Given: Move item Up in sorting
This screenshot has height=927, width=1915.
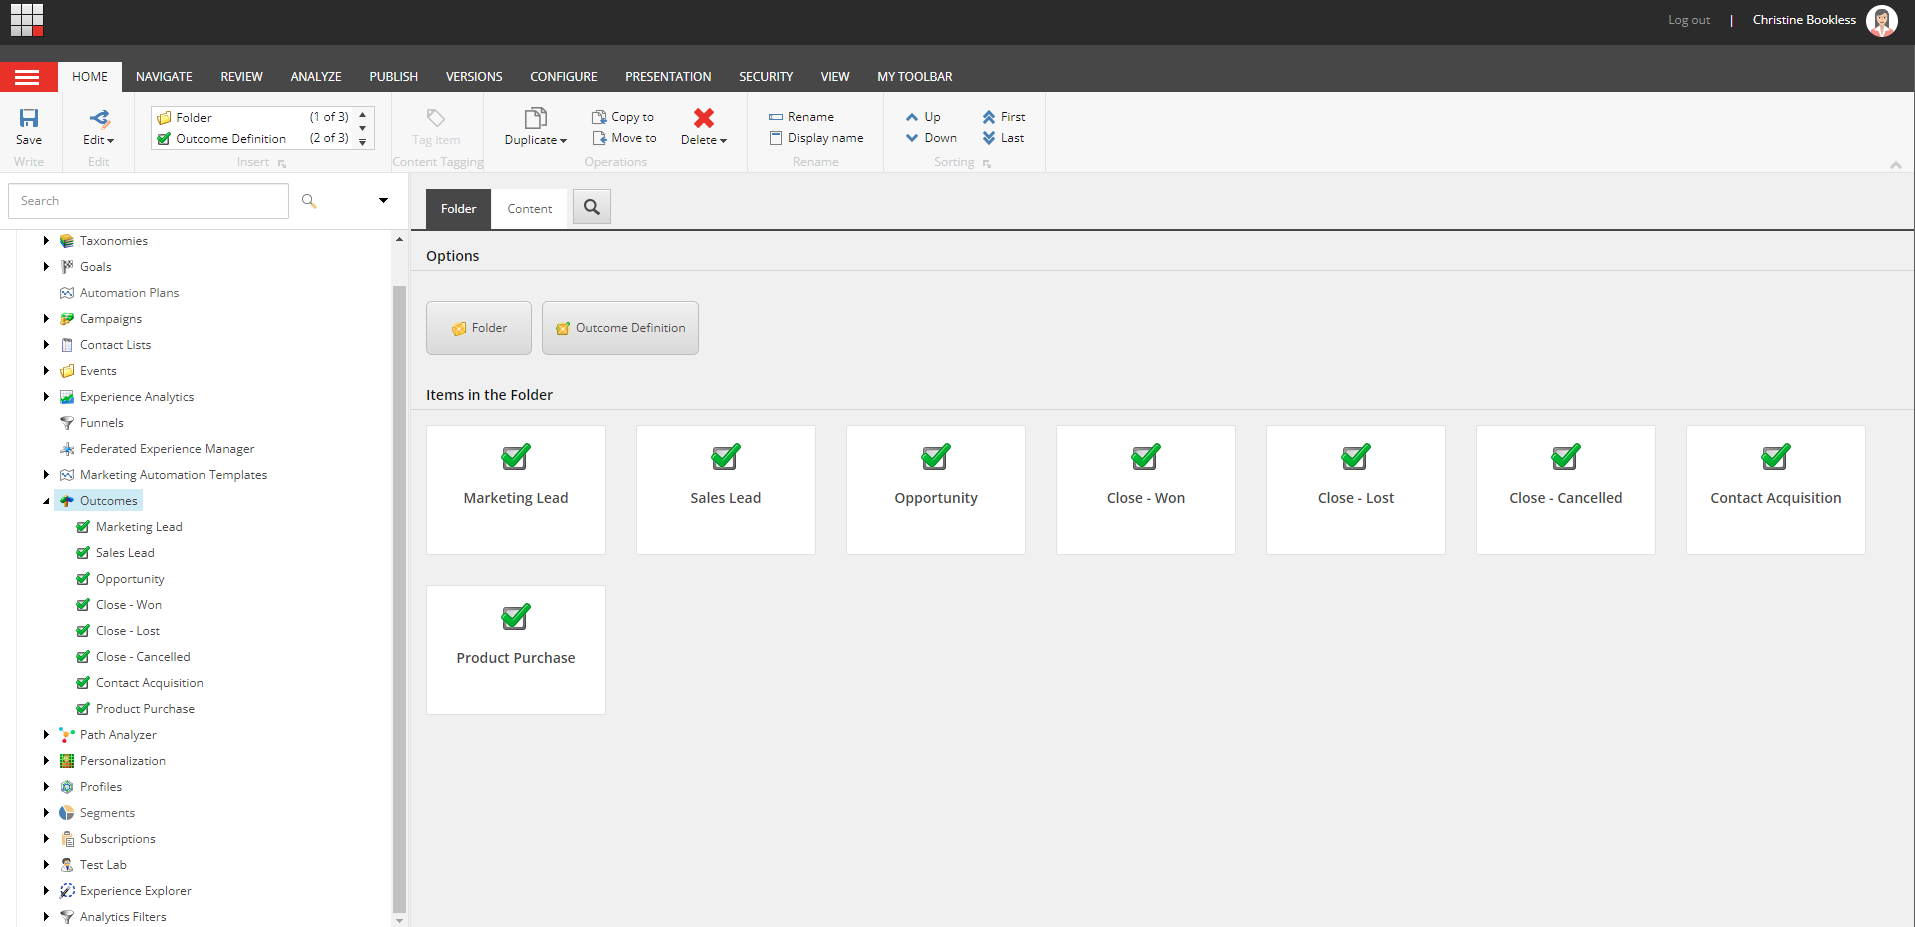Looking at the screenshot, I should 923,117.
